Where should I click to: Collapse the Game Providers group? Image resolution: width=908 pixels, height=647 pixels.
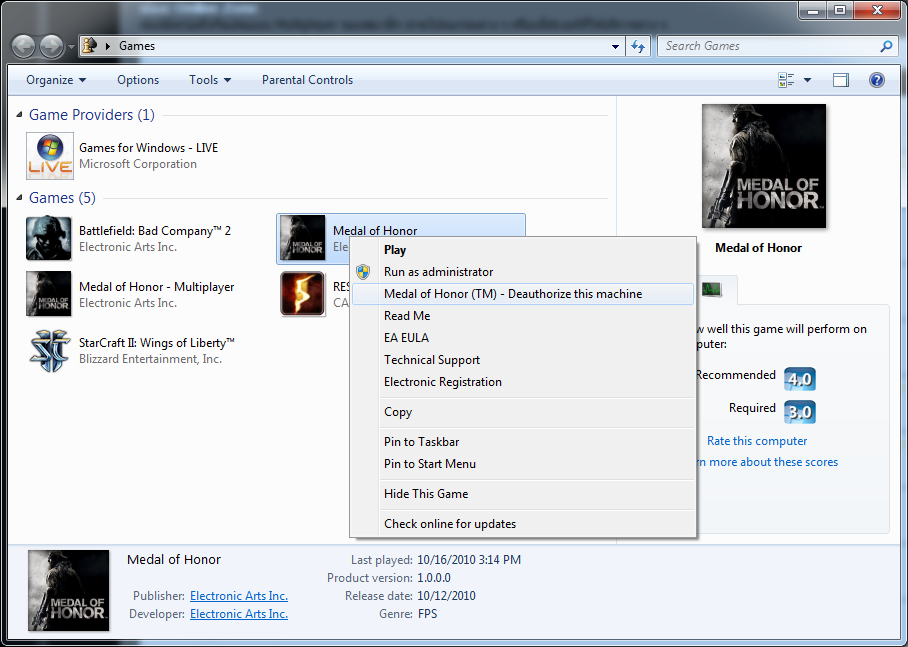coord(21,115)
